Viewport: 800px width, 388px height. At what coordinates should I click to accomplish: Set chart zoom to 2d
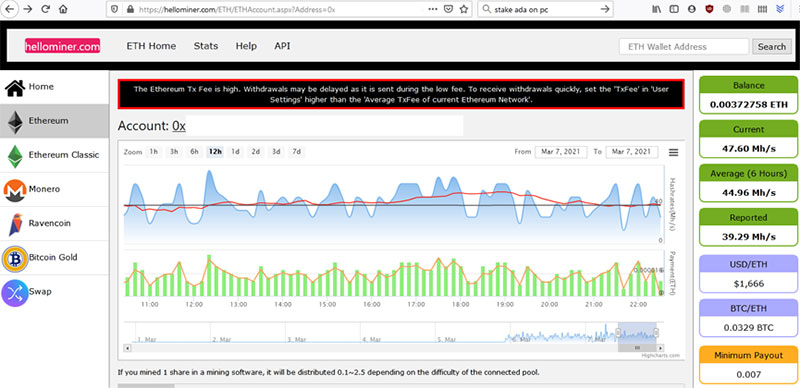coord(256,152)
